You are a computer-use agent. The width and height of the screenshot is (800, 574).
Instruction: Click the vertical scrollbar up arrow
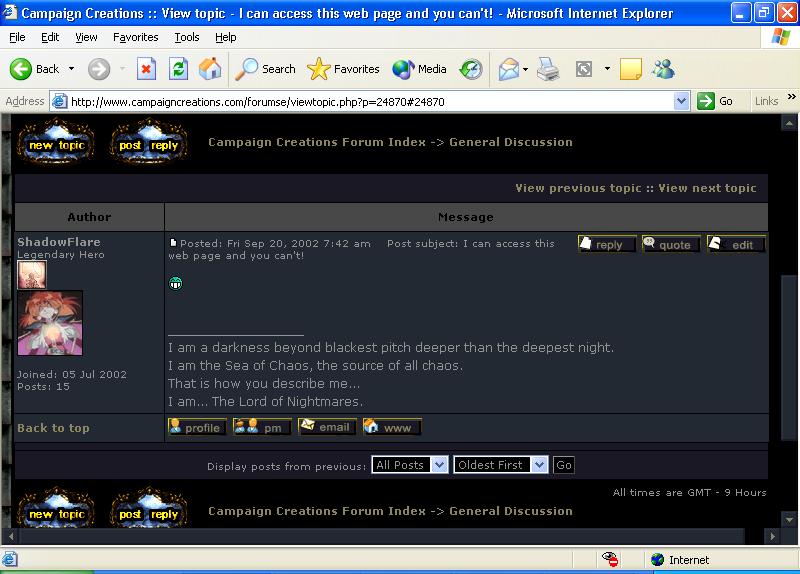[789, 123]
